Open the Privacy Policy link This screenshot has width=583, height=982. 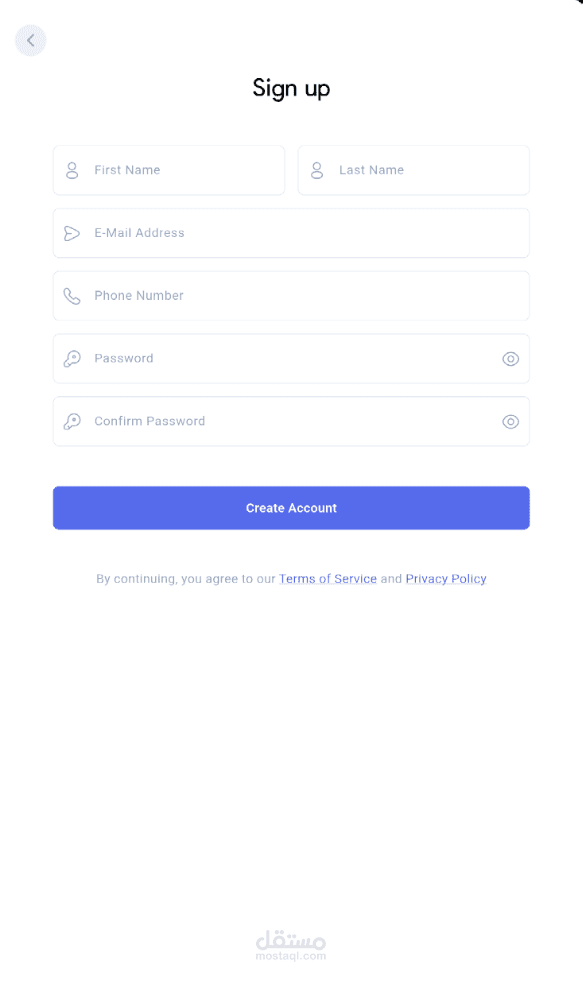coord(446,579)
